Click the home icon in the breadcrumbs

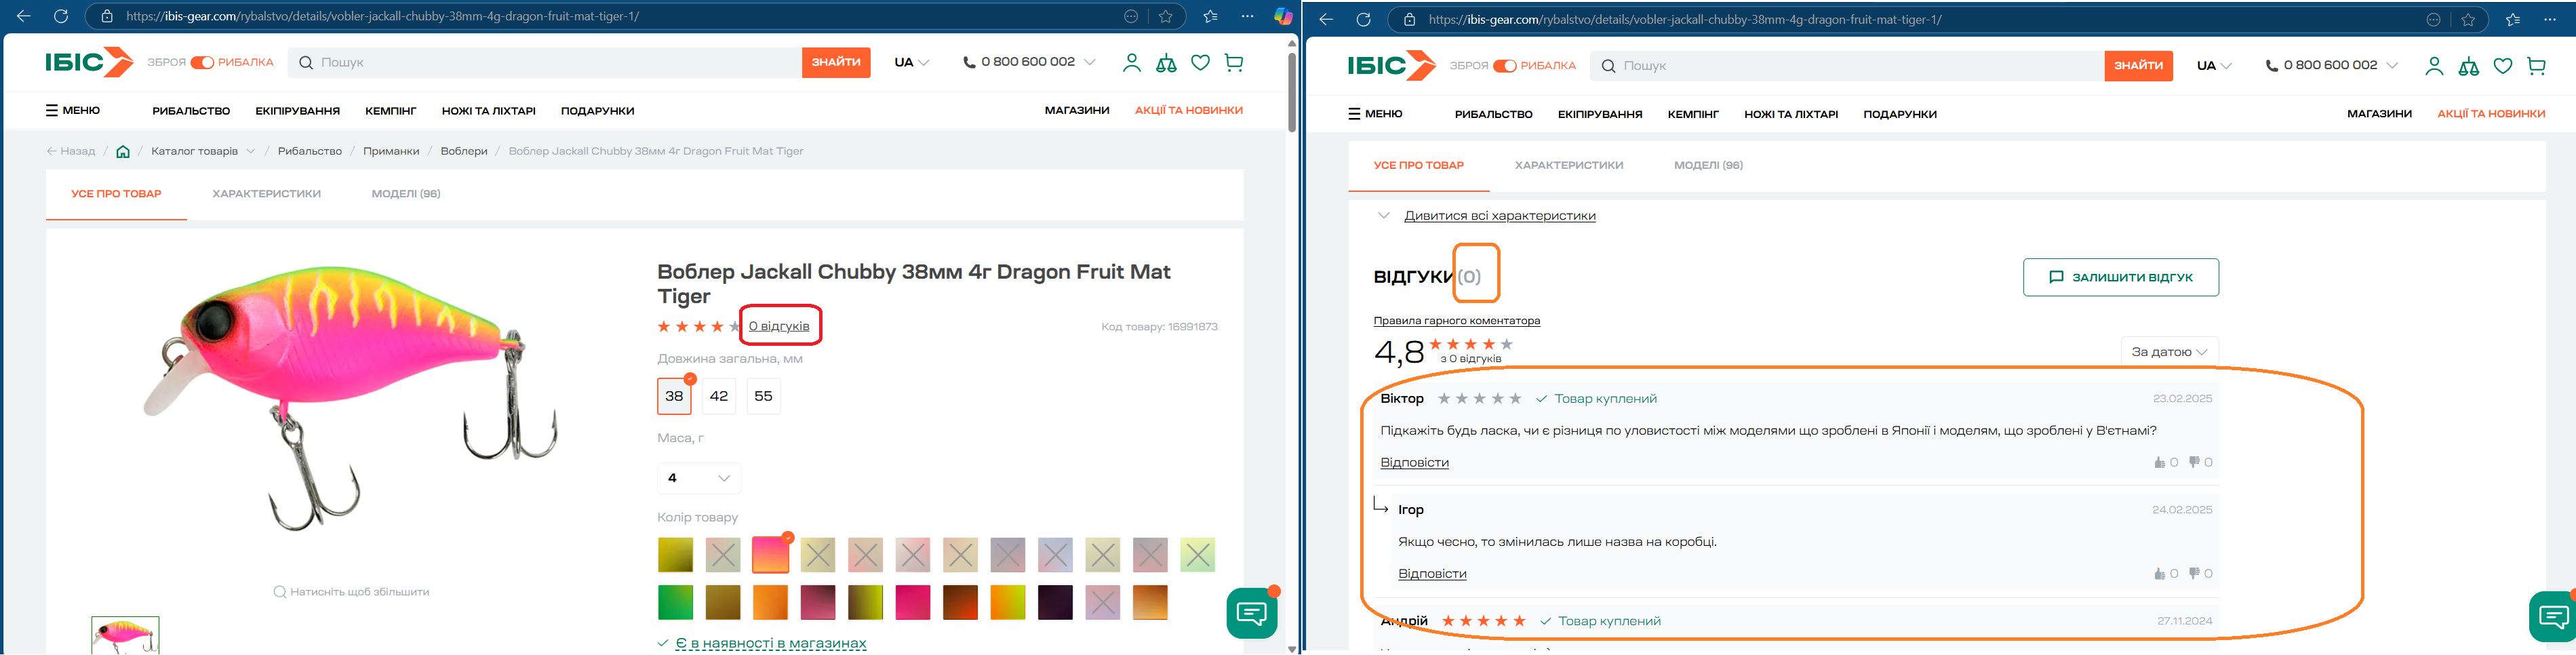[x=123, y=152]
